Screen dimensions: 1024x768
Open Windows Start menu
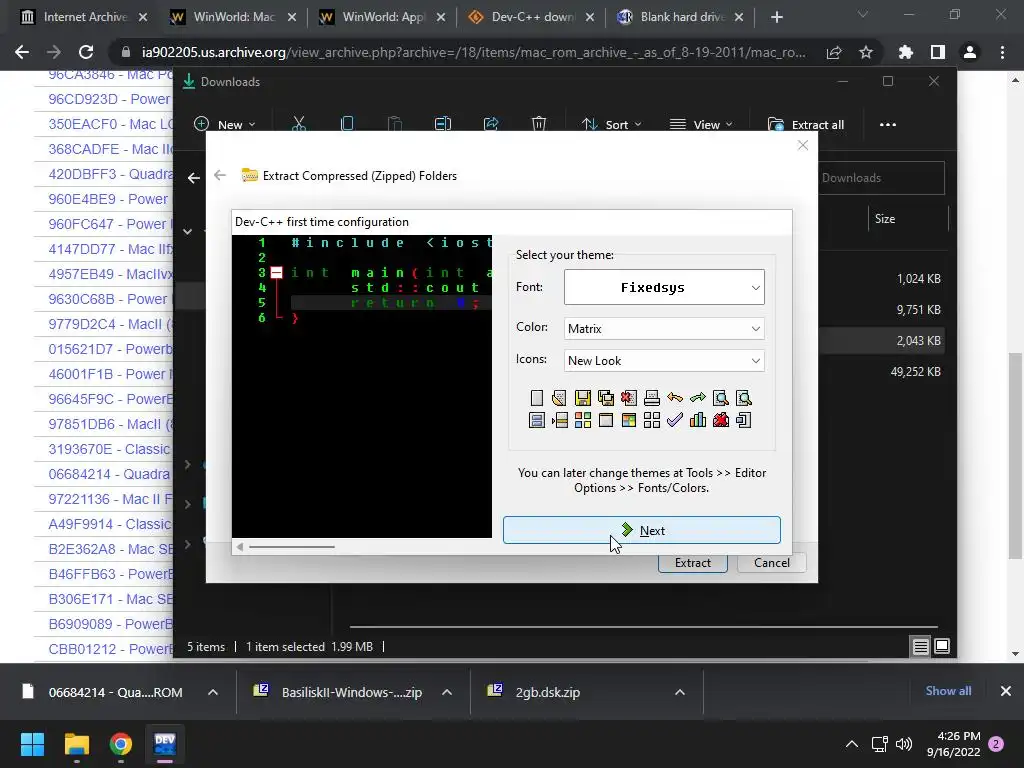[x=32, y=744]
